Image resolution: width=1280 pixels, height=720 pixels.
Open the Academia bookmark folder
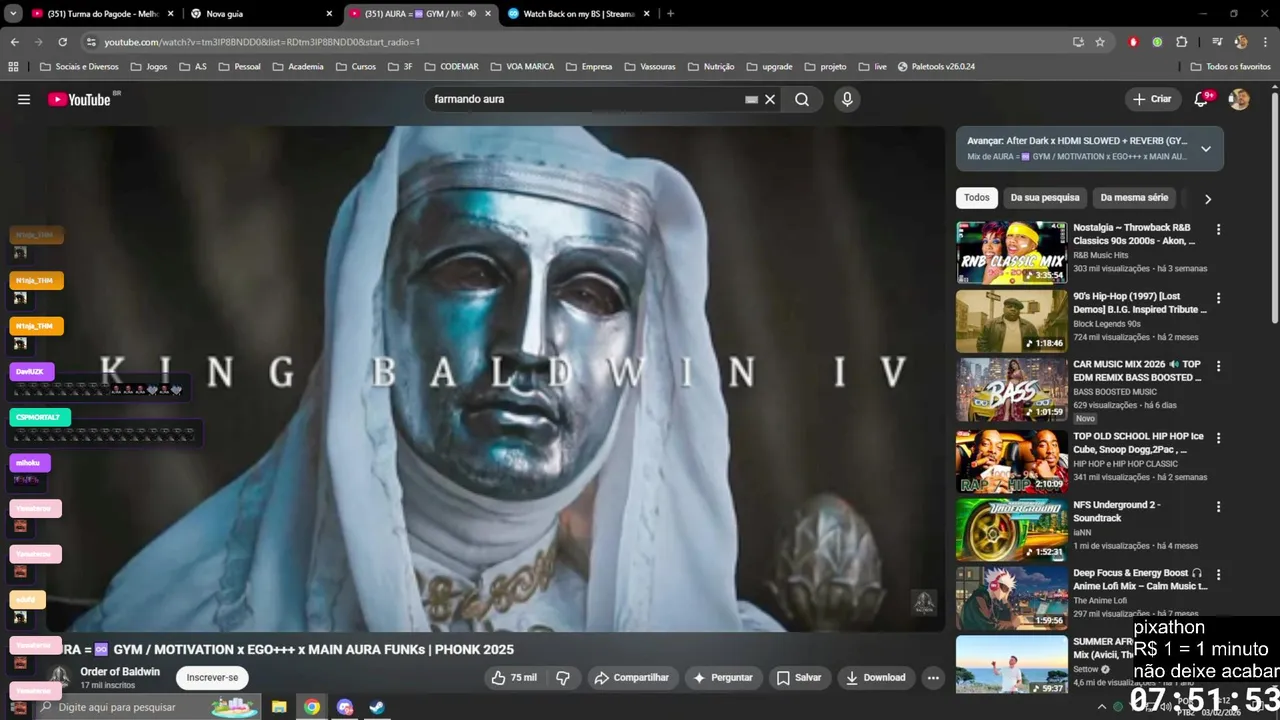[297, 67]
